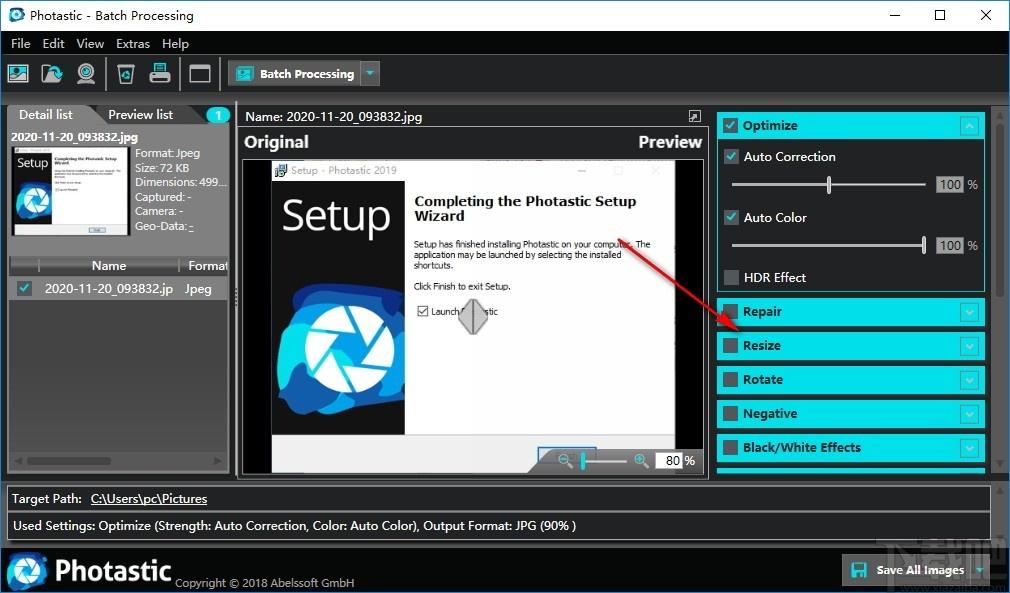Expand the Repair section

[x=969, y=312]
